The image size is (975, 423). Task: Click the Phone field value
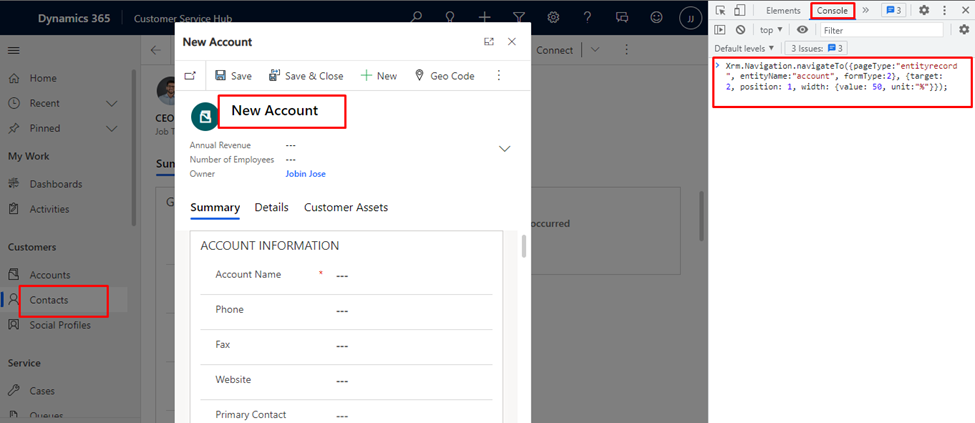pos(341,311)
